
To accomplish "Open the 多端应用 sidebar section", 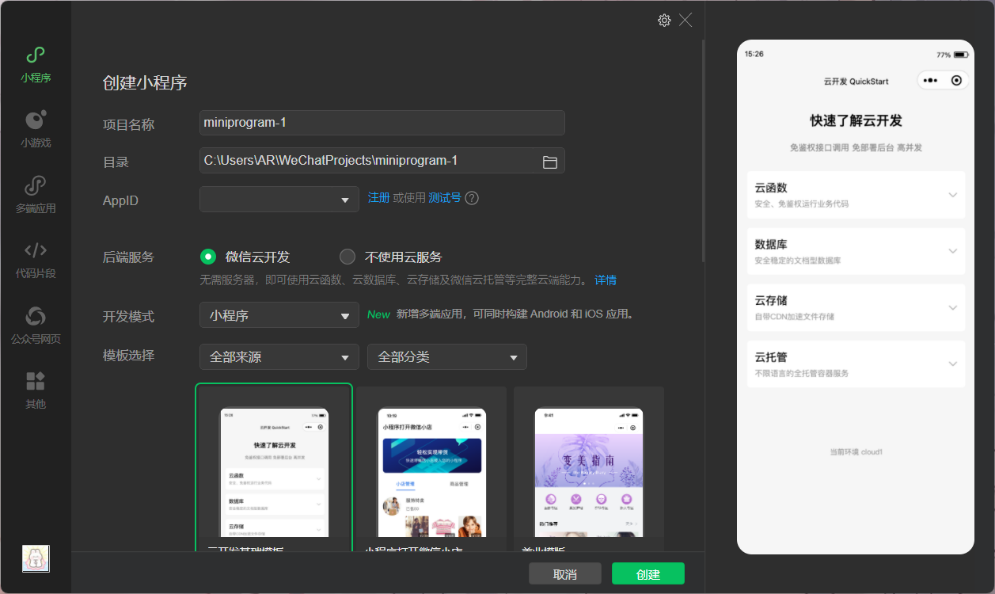I will click(x=36, y=194).
